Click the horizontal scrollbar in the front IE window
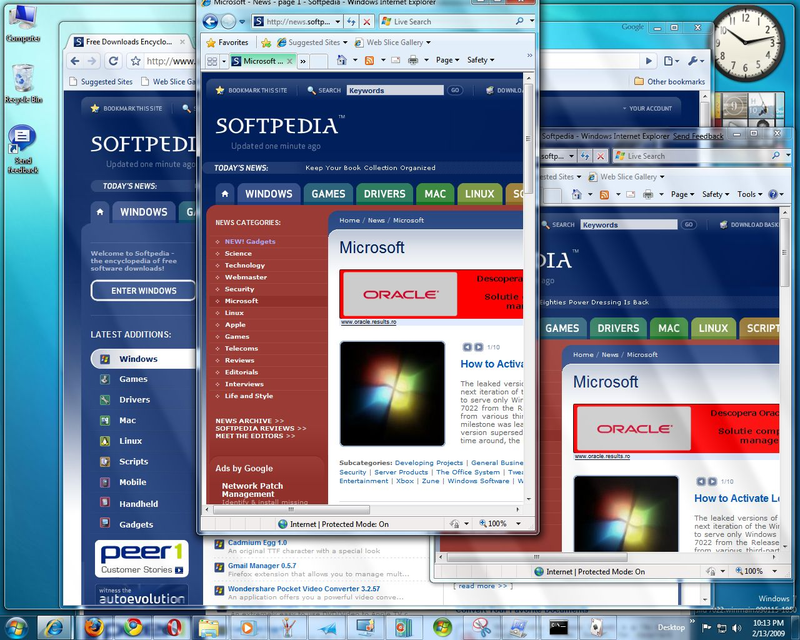 (x=291, y=509)
